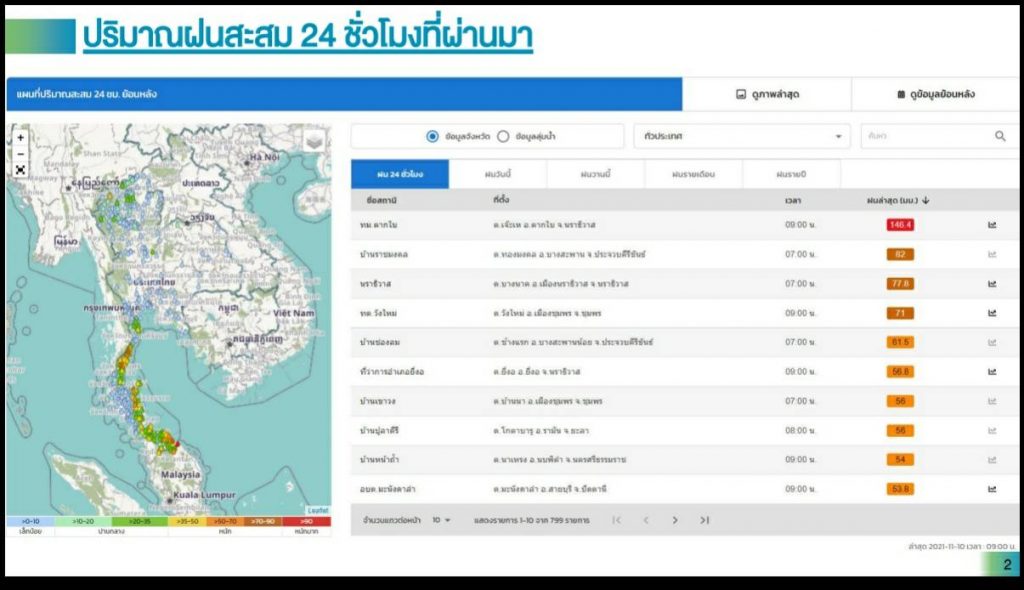The height and width of the screenshot is (590, 1024).
Task: Switch to the ฝนวันนี้ tab
Action: [x=498, y=174]
